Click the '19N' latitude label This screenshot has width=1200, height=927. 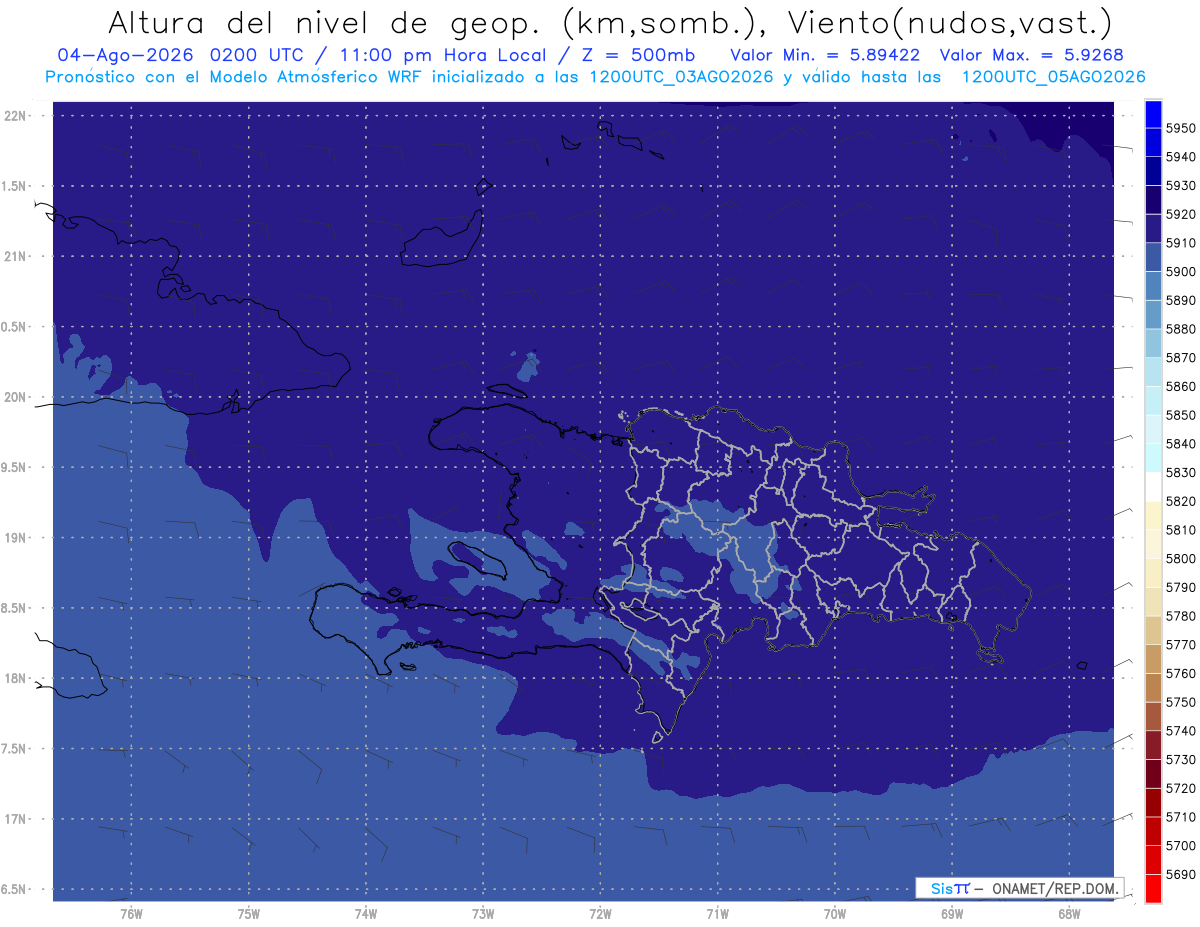(x=15, y=538)
